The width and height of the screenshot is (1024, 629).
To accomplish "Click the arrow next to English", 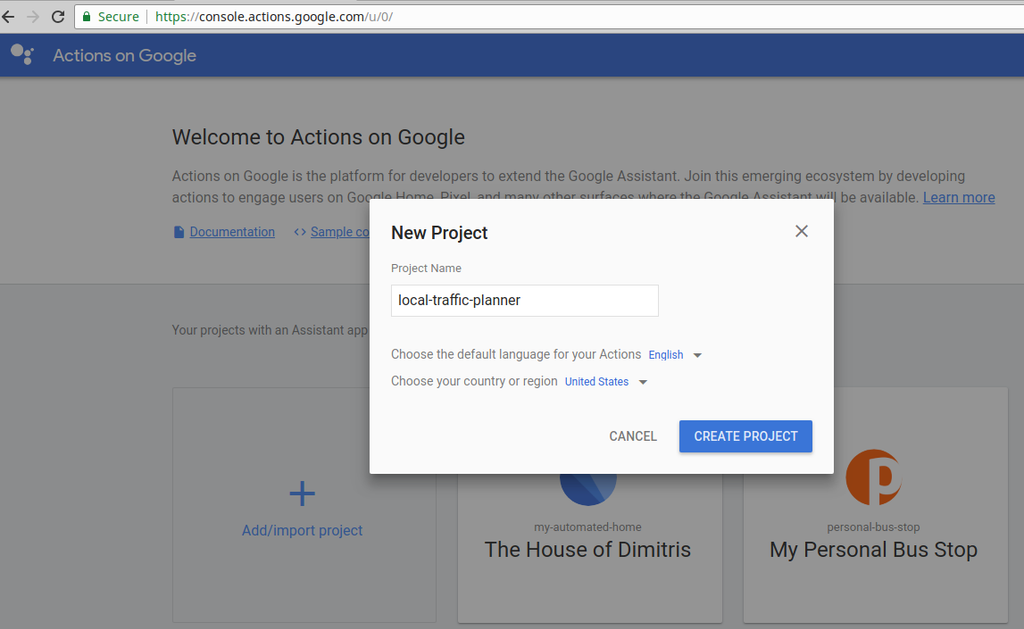I will click(x=697, y=355).
